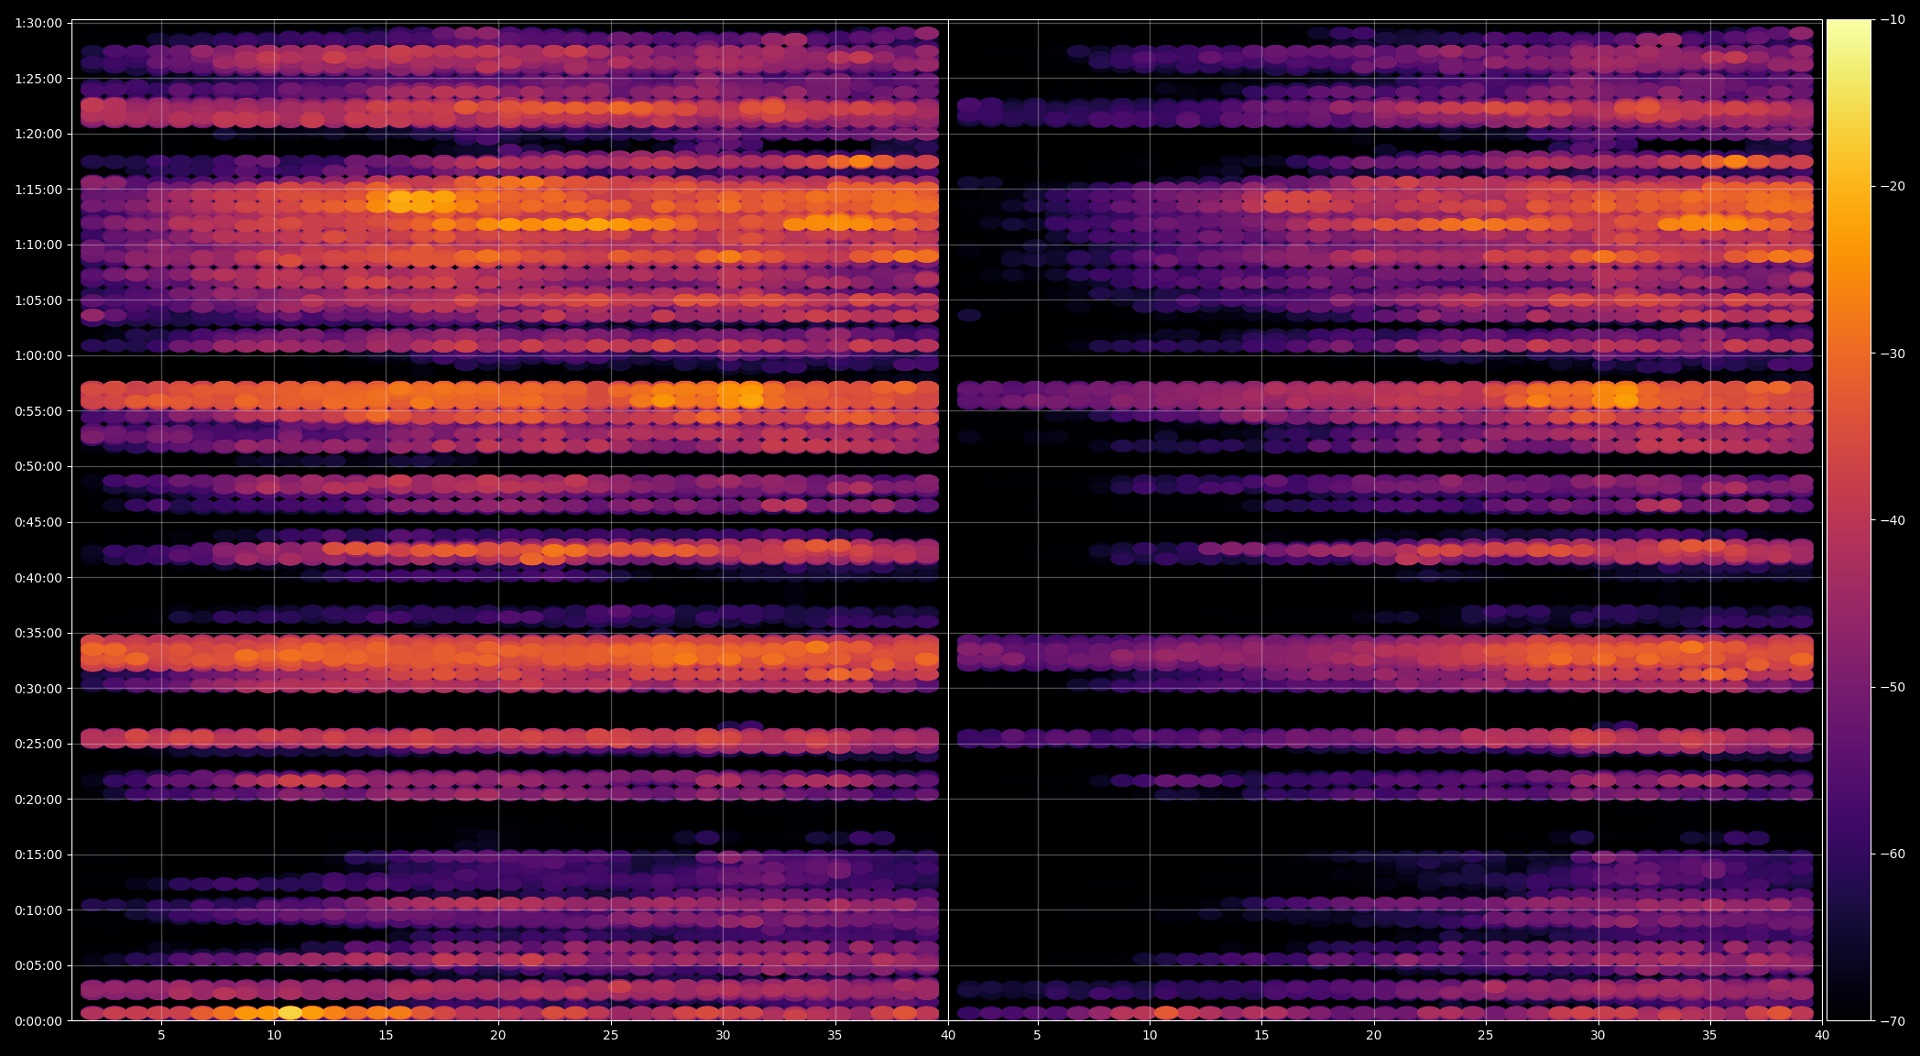The image size is (1920, 1056).
Task: Click the 0:05:00 time axis label
Action: (38, 966)
